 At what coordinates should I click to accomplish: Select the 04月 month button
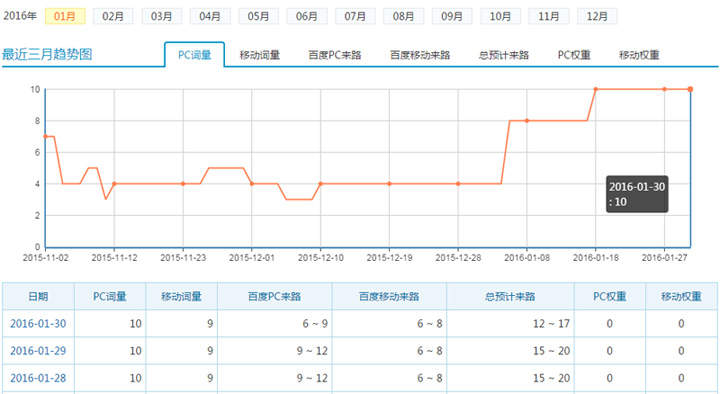coord(210,17)
